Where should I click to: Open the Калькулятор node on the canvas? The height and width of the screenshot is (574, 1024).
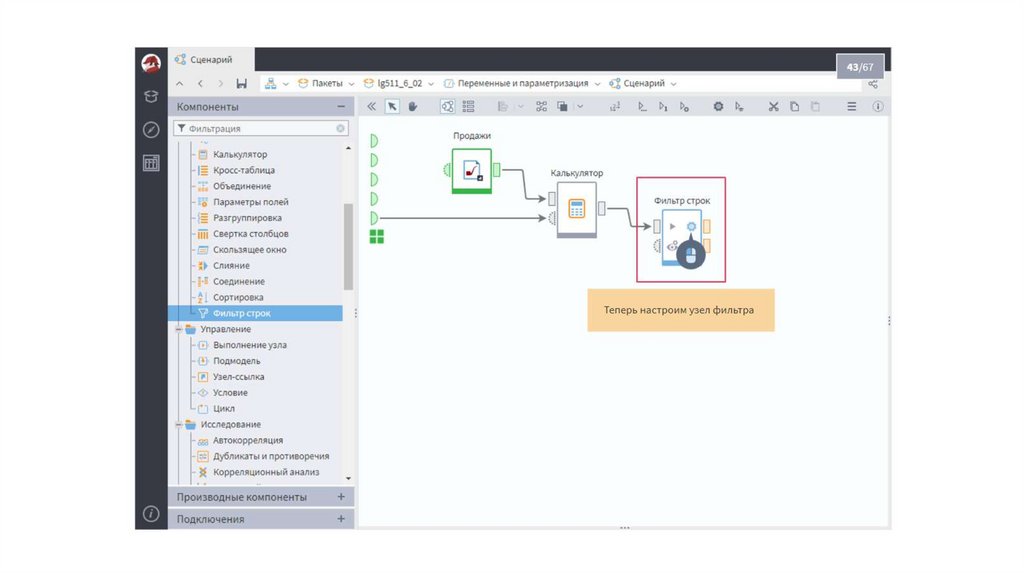[576, 209]
